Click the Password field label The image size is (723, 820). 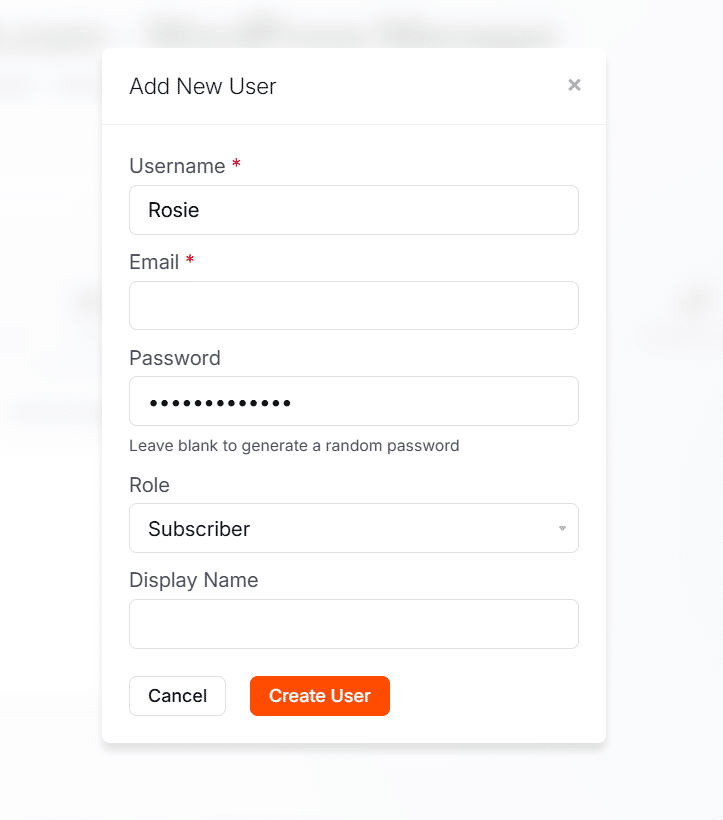174,357
